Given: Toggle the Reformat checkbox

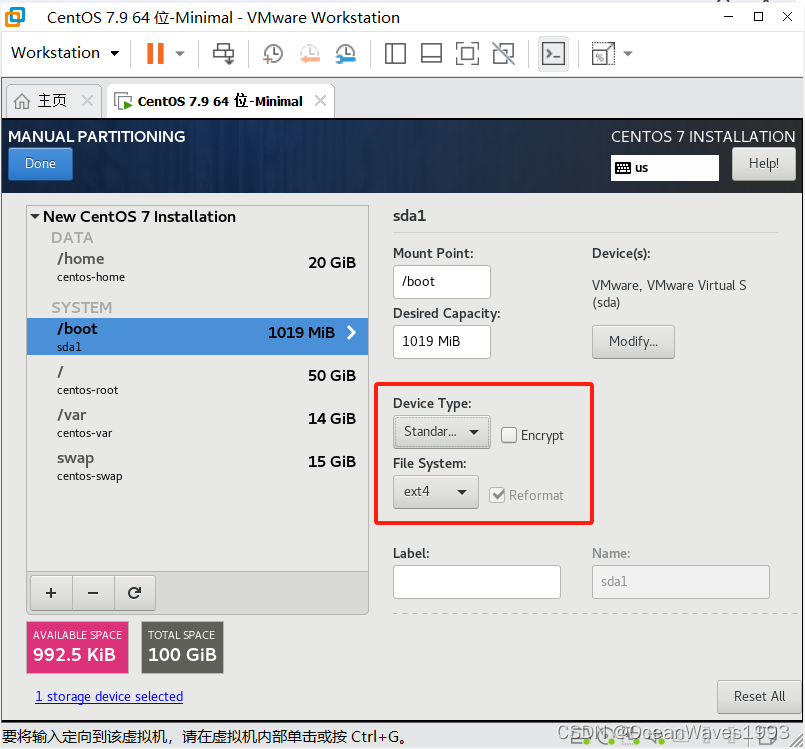Looking at the screenshot, I should pos(497,495).
